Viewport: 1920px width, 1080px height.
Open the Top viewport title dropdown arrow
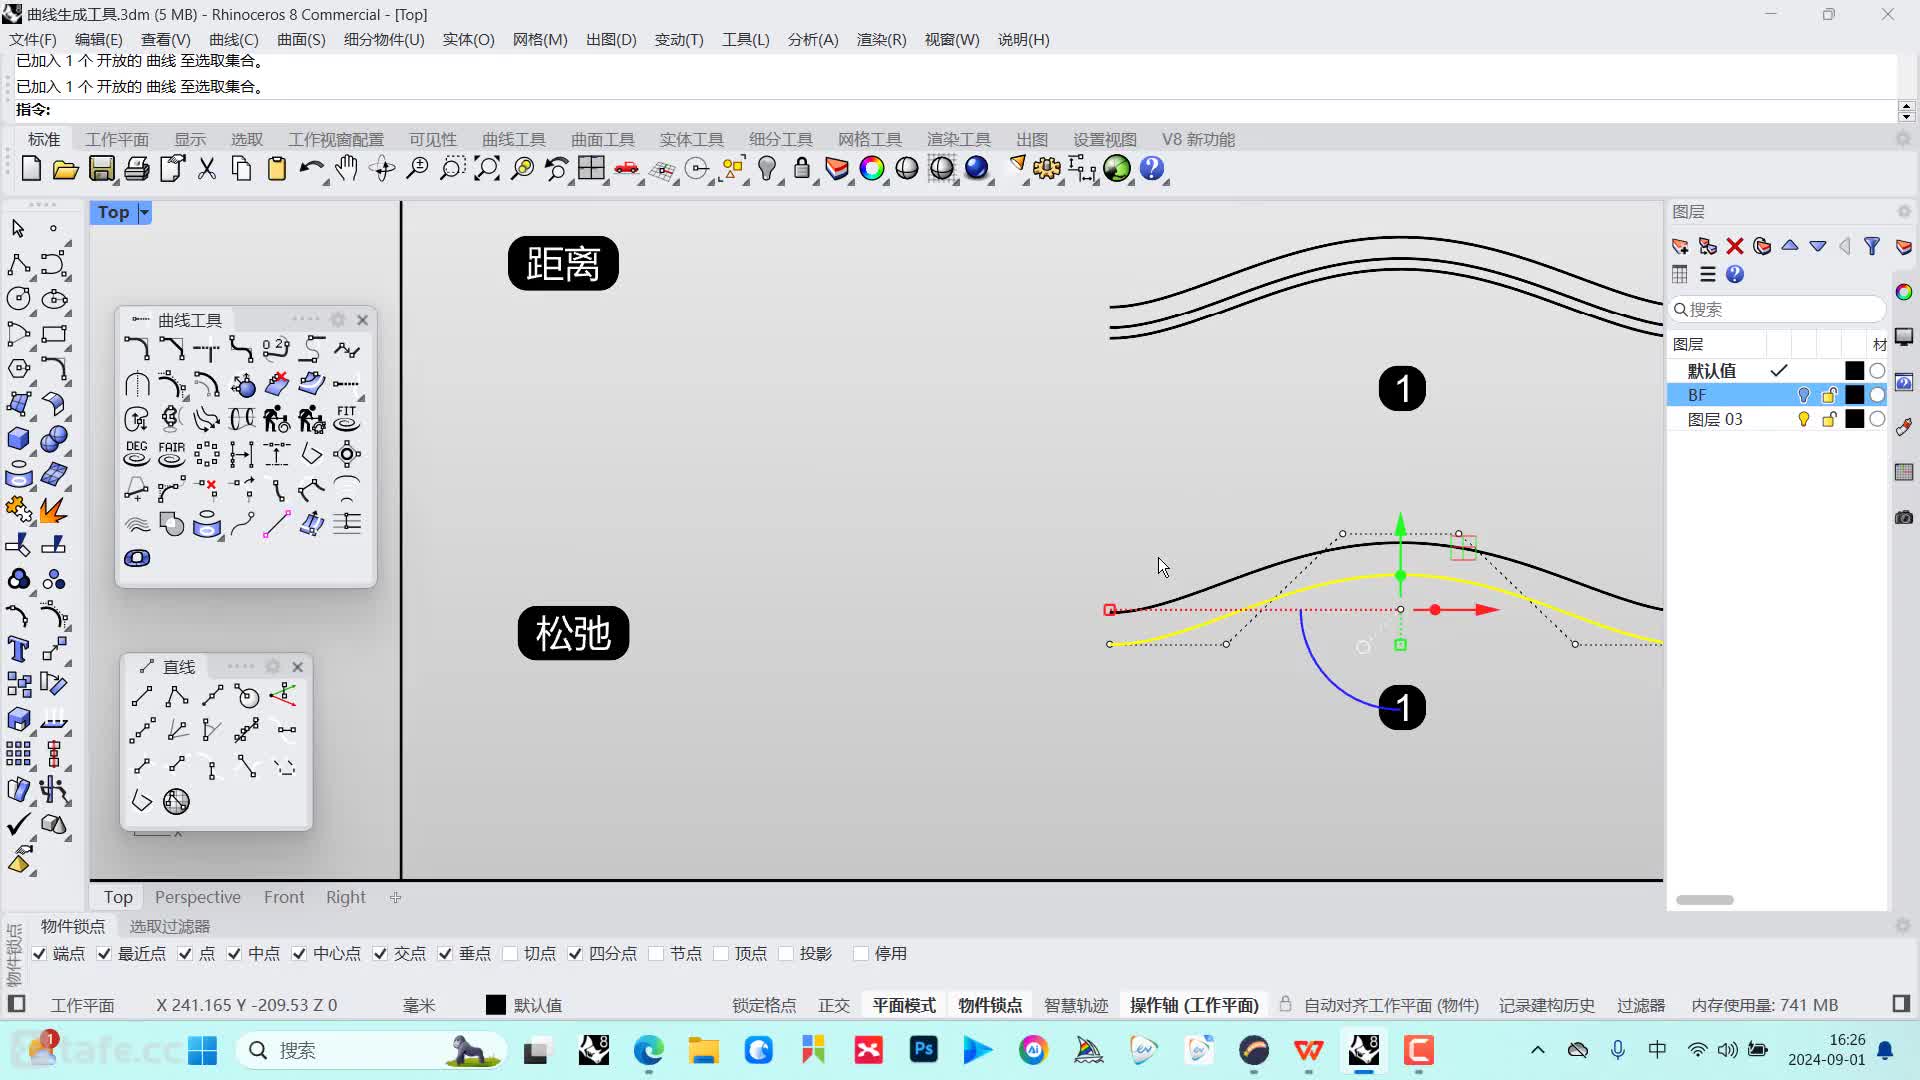[144, 212]
